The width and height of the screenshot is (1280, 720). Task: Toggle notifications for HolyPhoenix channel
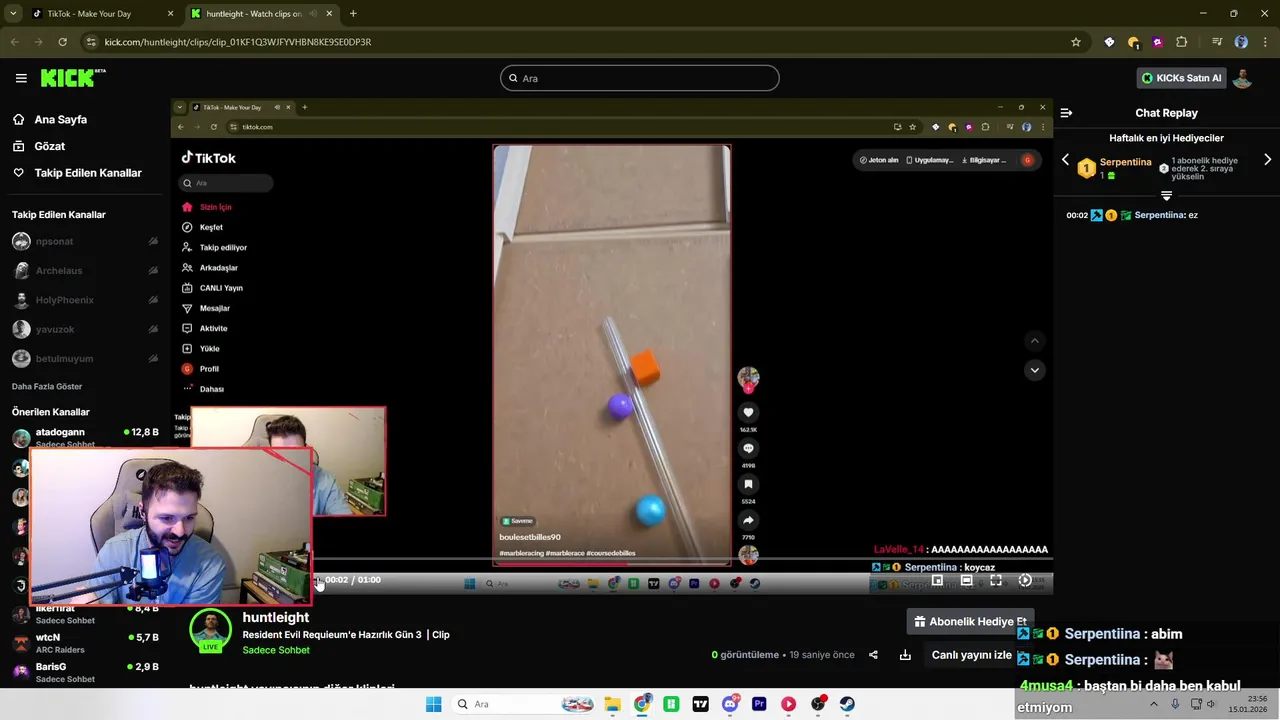pyautogui.click(x=153, y=300)
